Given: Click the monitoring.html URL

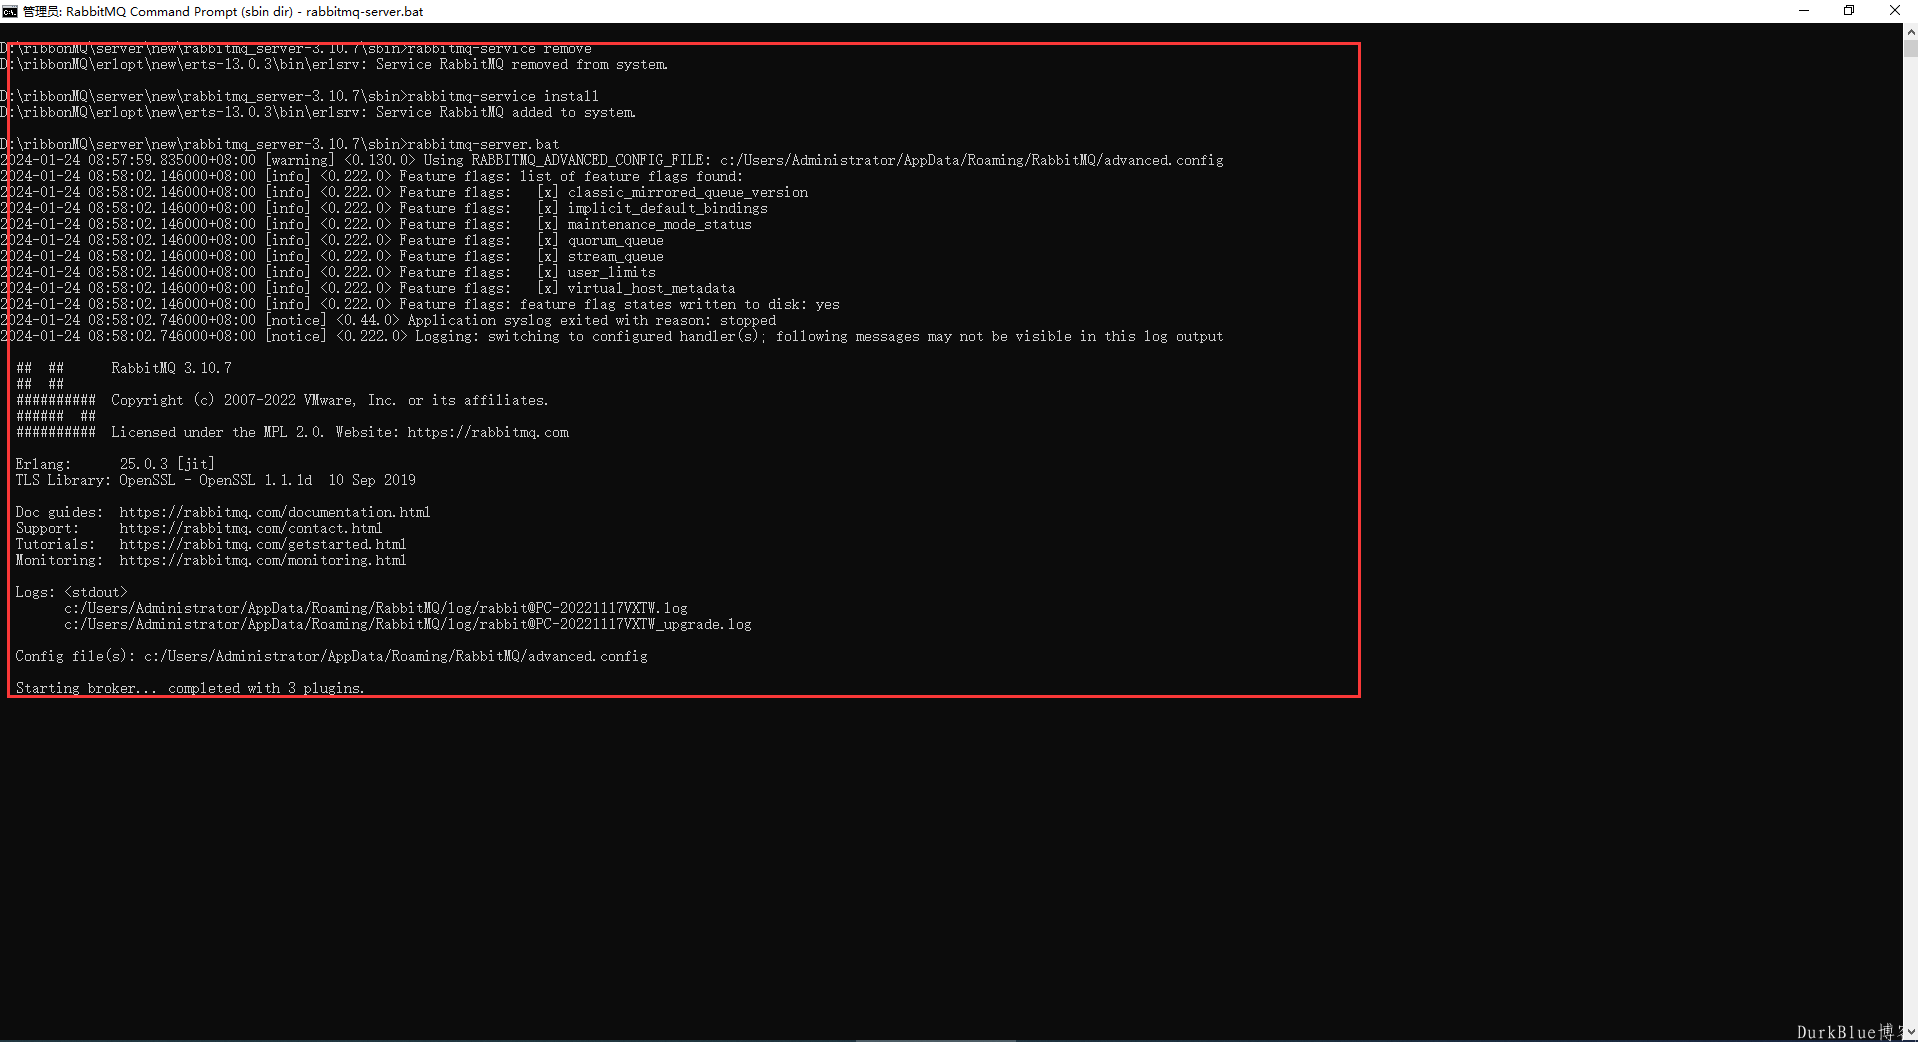Looking at the screenshot, I should (263, 561).
